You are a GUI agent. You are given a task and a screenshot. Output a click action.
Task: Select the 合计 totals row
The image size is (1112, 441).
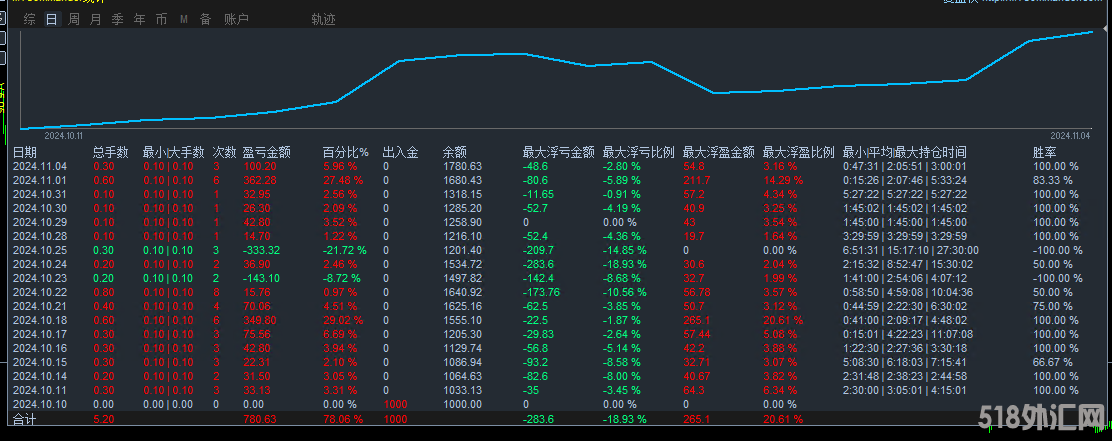tap(24, 421)
